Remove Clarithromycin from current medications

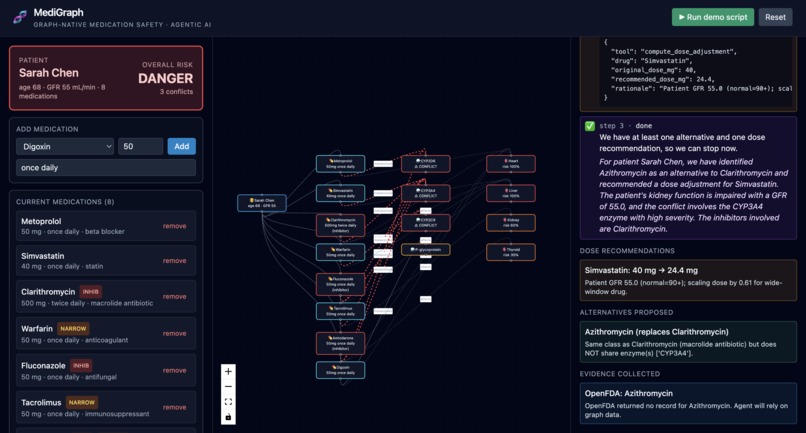[x=175, y=297]
